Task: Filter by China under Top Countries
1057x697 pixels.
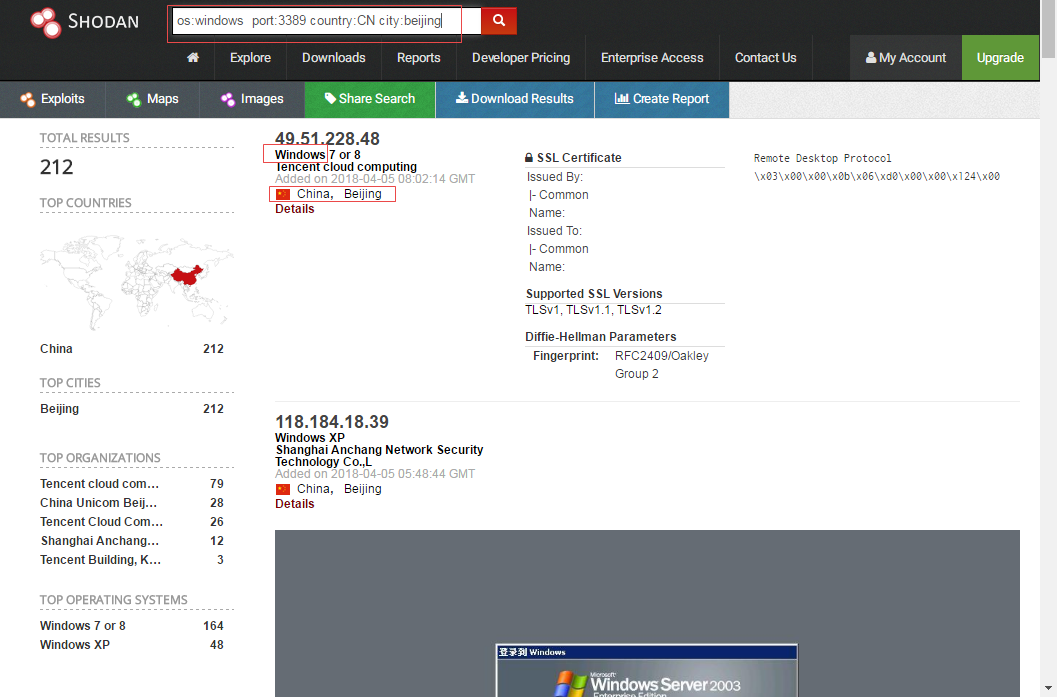Action: 56,349
